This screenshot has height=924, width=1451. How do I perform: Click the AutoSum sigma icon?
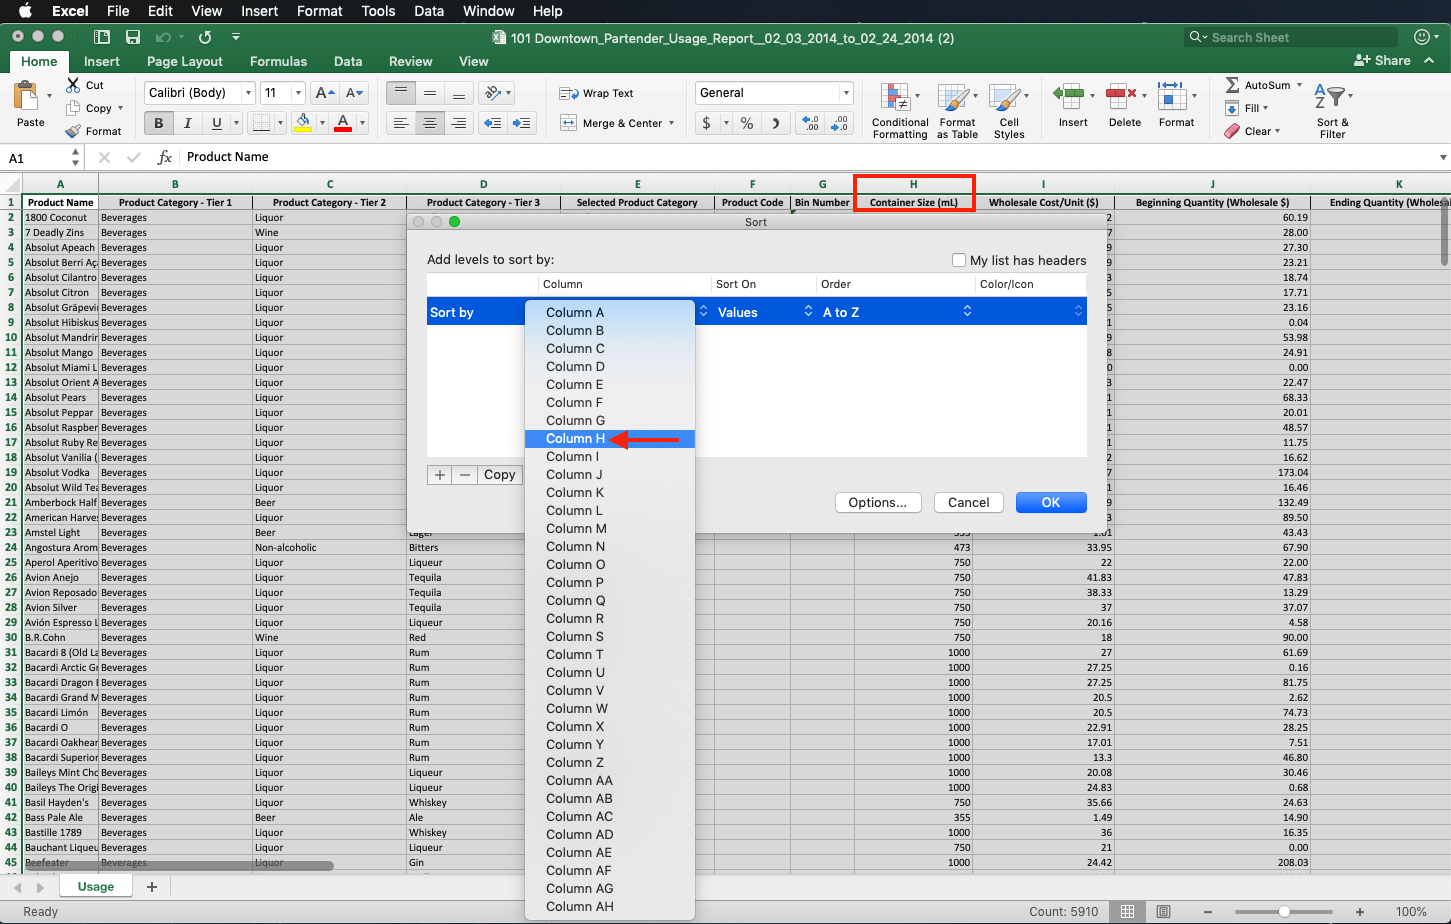coord(1232,85)
